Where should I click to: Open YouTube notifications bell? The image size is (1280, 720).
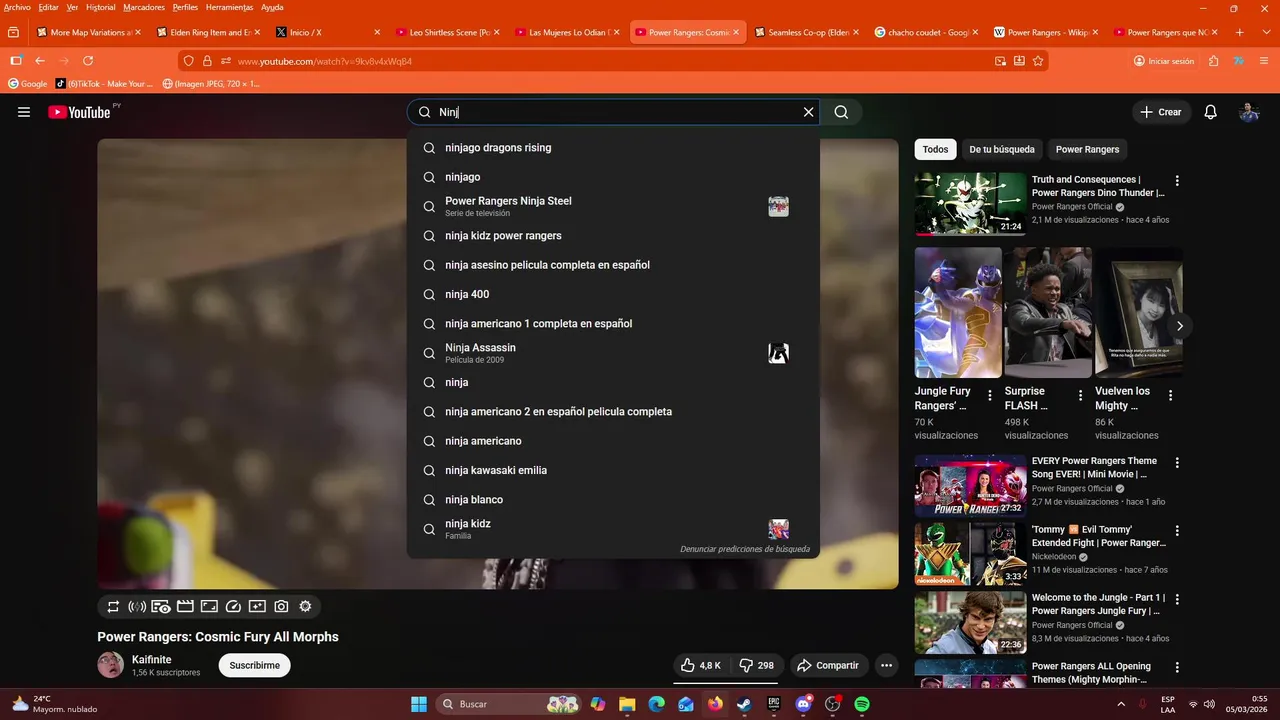pos(1210,112)
